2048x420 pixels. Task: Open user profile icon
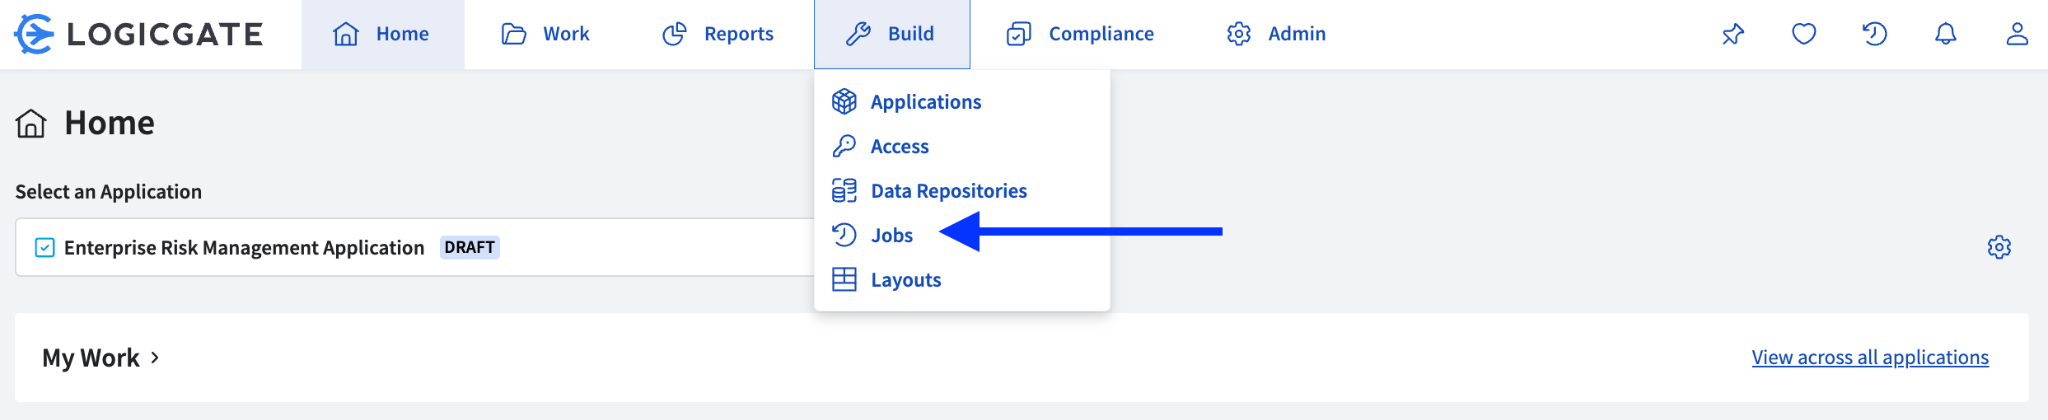point(2017,34)
